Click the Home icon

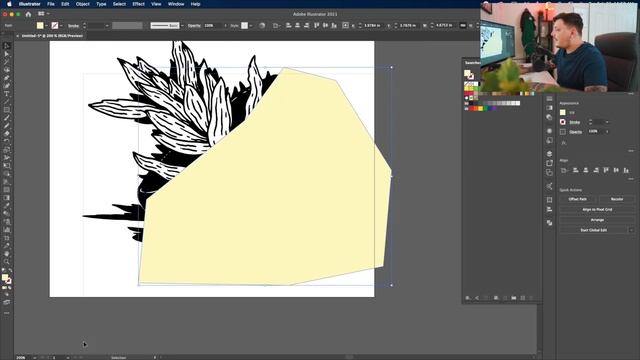click(x=28, y=14)
